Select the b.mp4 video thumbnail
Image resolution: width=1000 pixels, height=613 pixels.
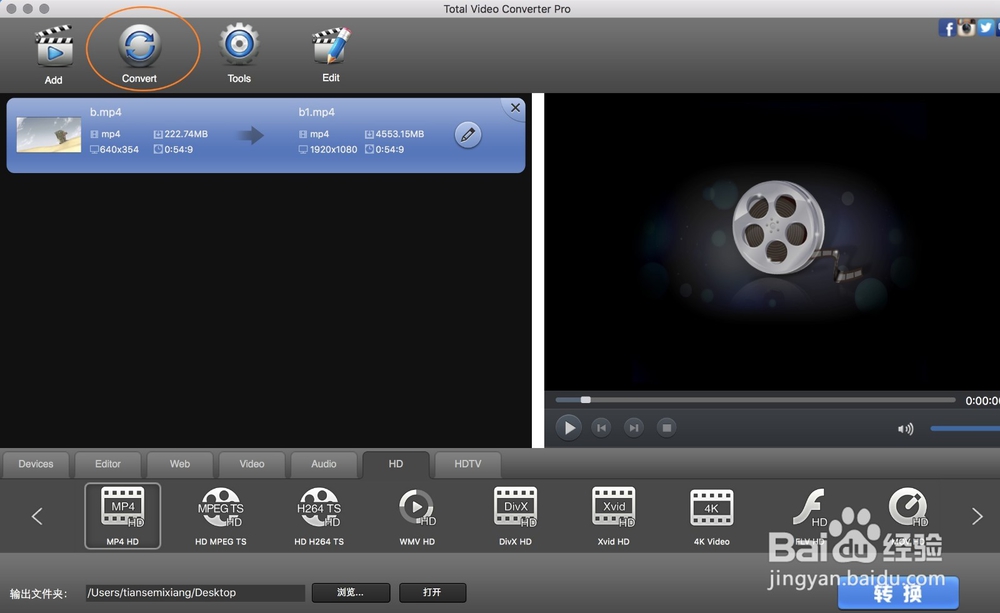(x=48, y=135)
